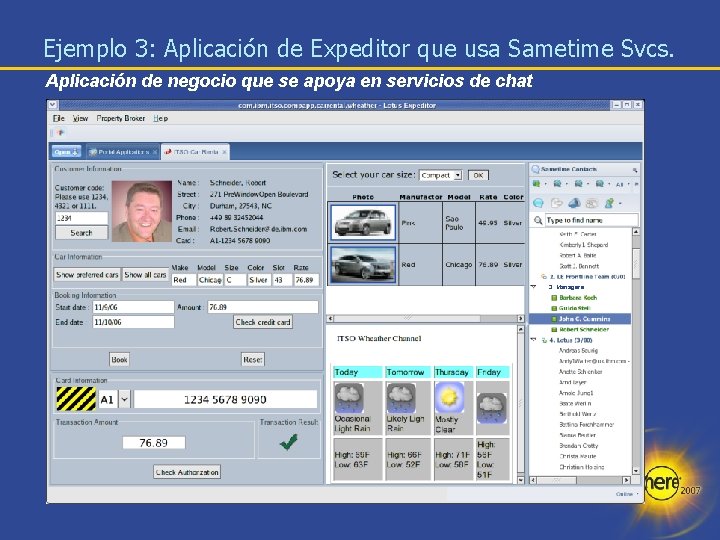Close the ITSO Car Rental tab
720x540 pixels.
(x=224, y=152)
